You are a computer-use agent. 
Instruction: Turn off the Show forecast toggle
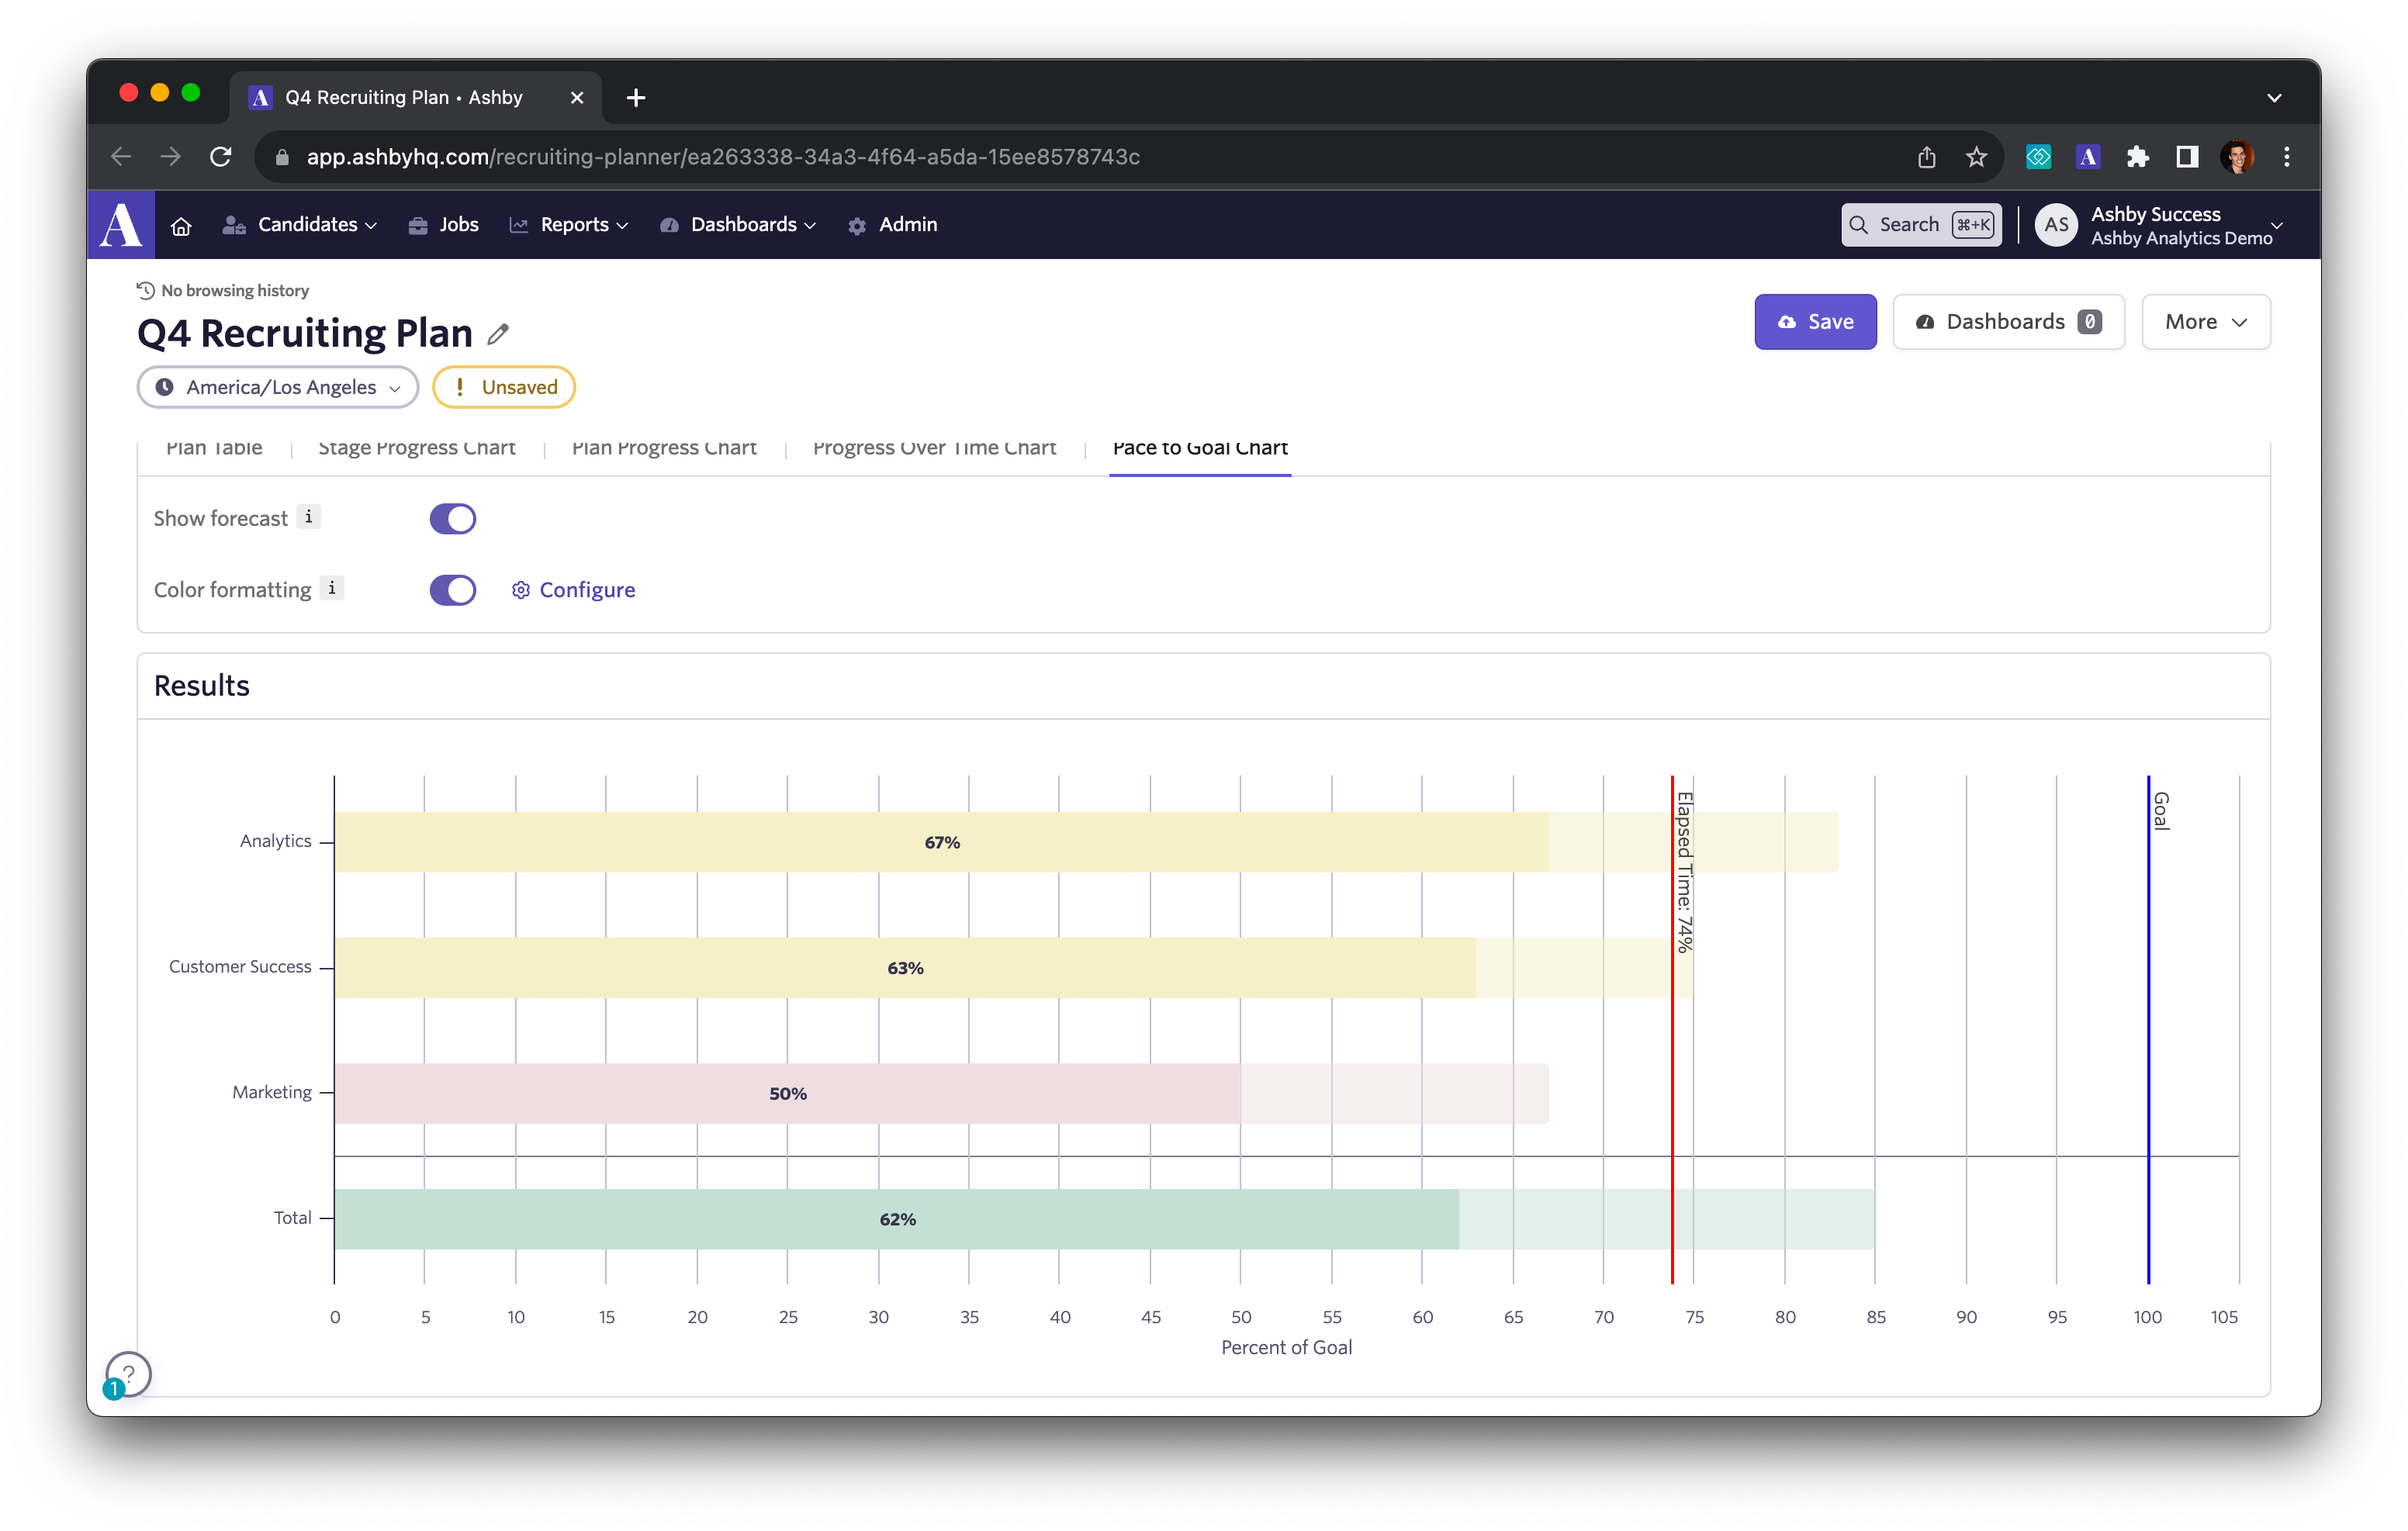(453, 519)
